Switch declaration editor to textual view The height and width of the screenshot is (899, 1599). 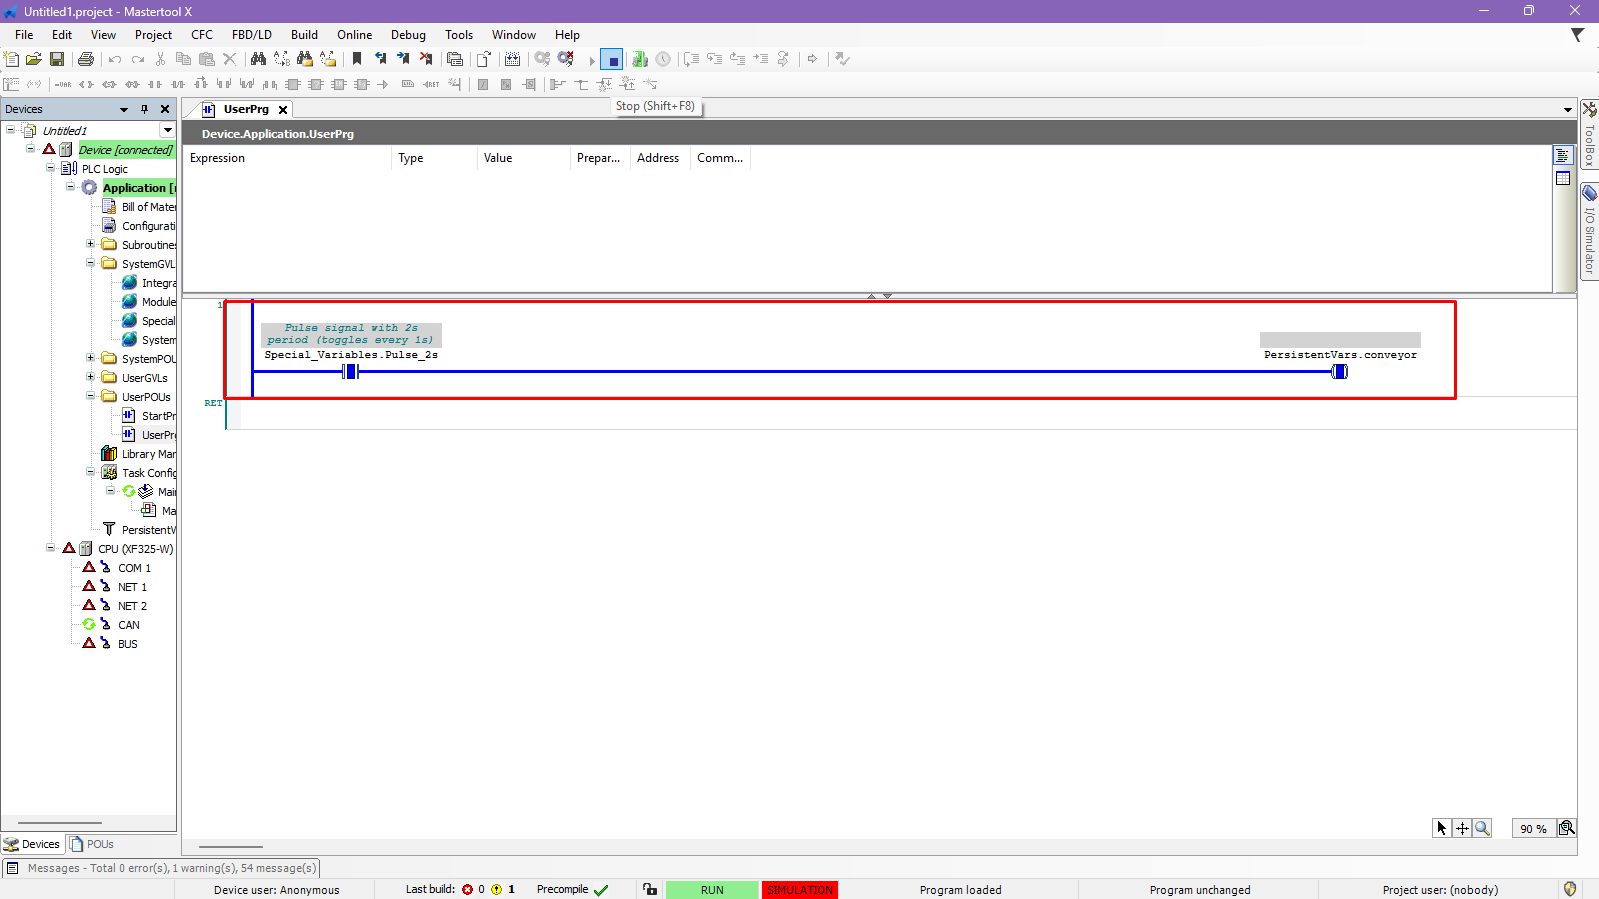1563,156
